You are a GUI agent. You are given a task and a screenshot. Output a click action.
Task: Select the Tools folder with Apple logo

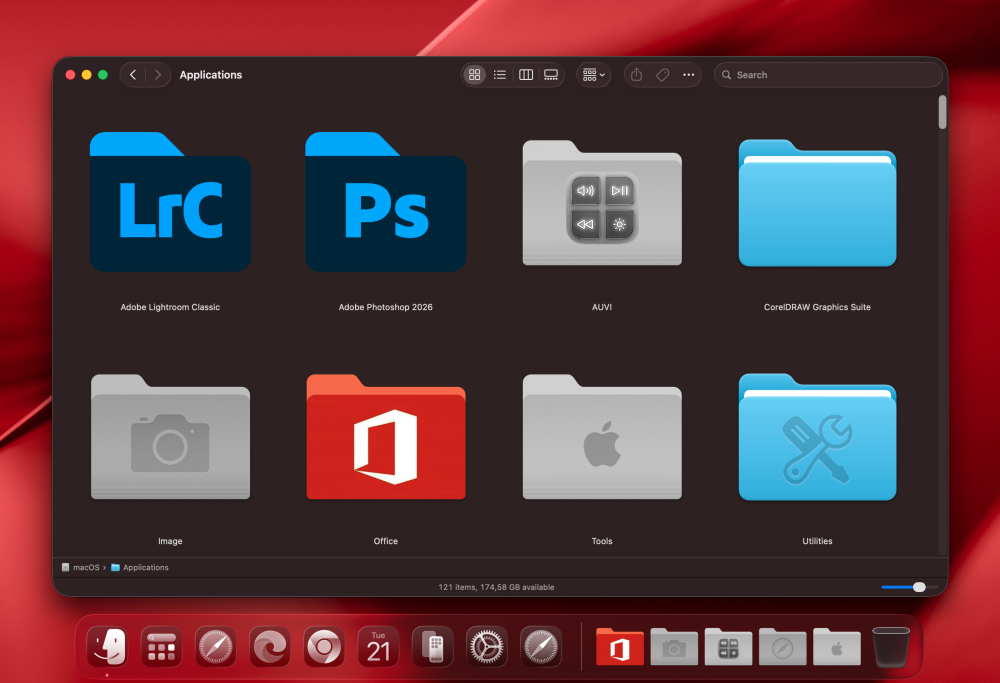click(602, 437)
